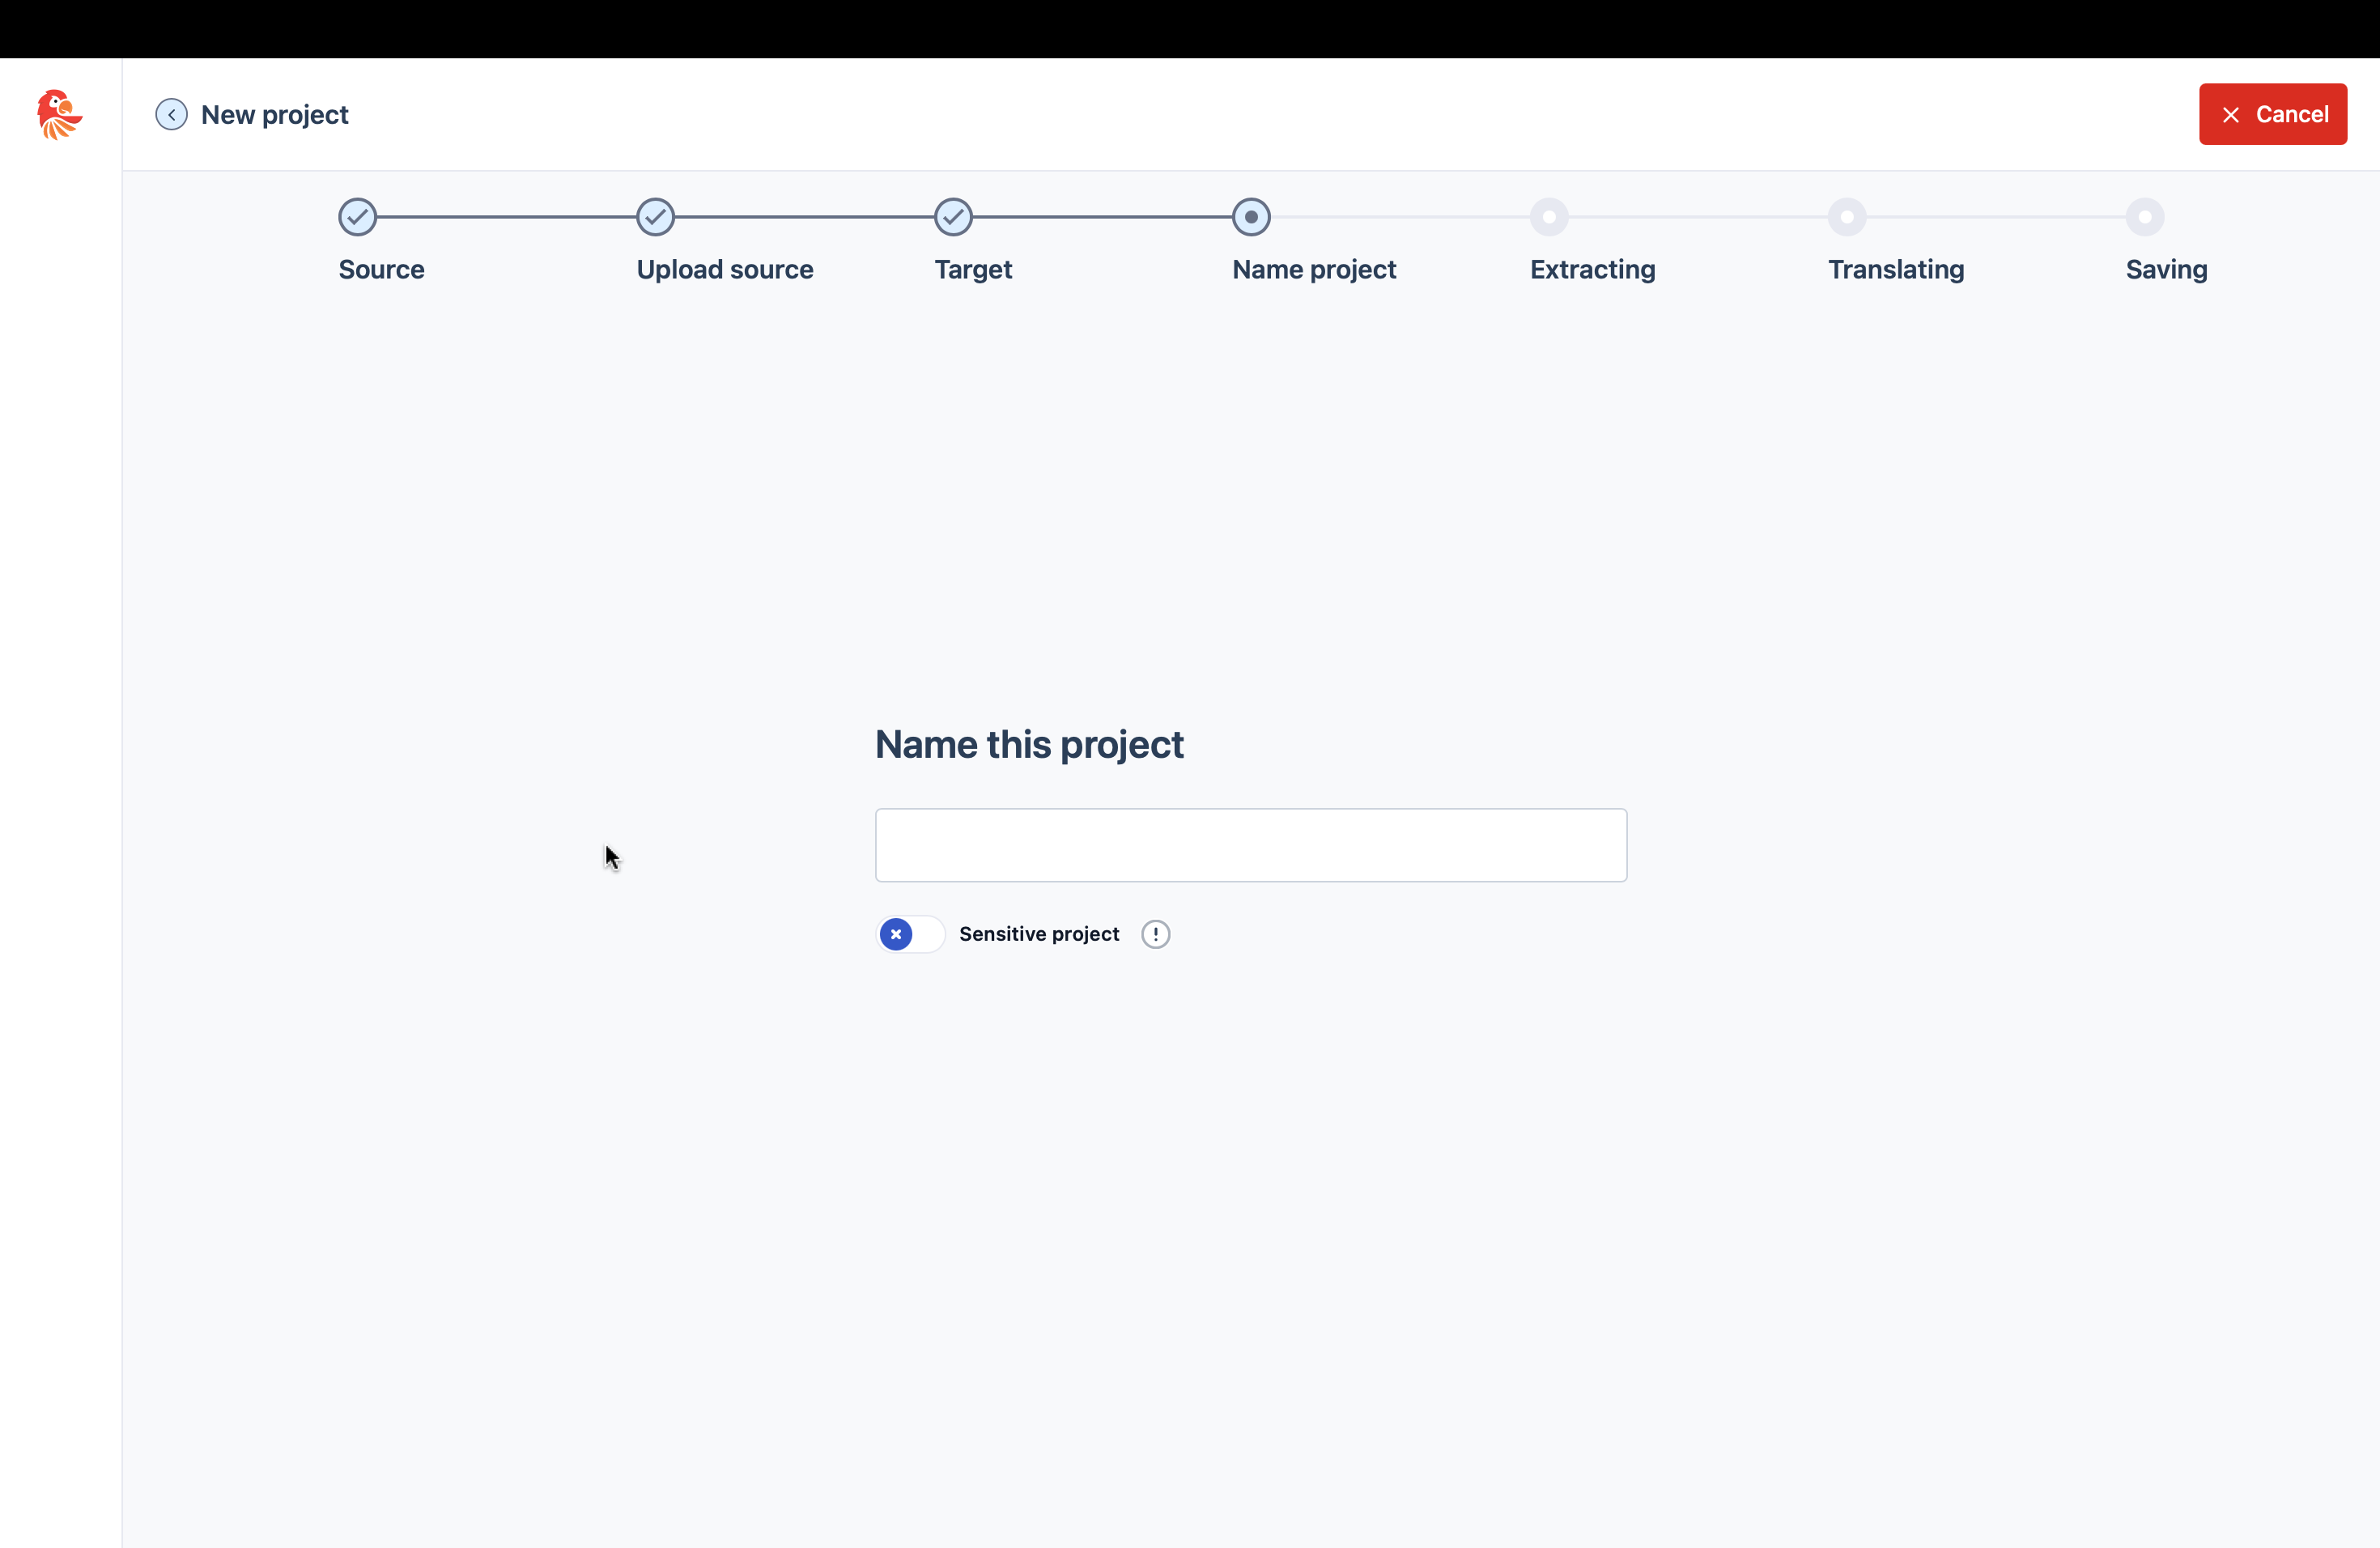Click the Extracting step circle
This screenshot has width=2380, height=1548.
pyautogui.click(x=1548, y=217)
